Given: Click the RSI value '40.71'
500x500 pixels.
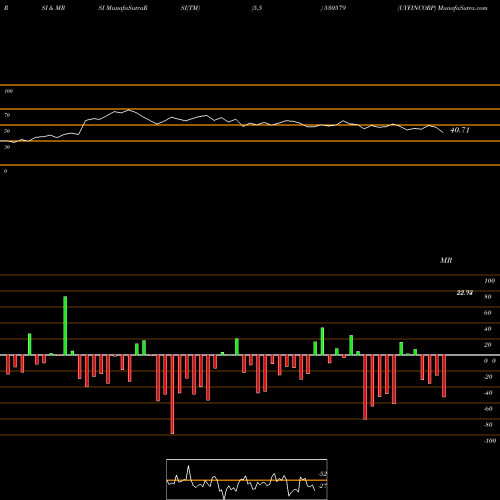Looking at the screenshot, I should tap(460, 130).
